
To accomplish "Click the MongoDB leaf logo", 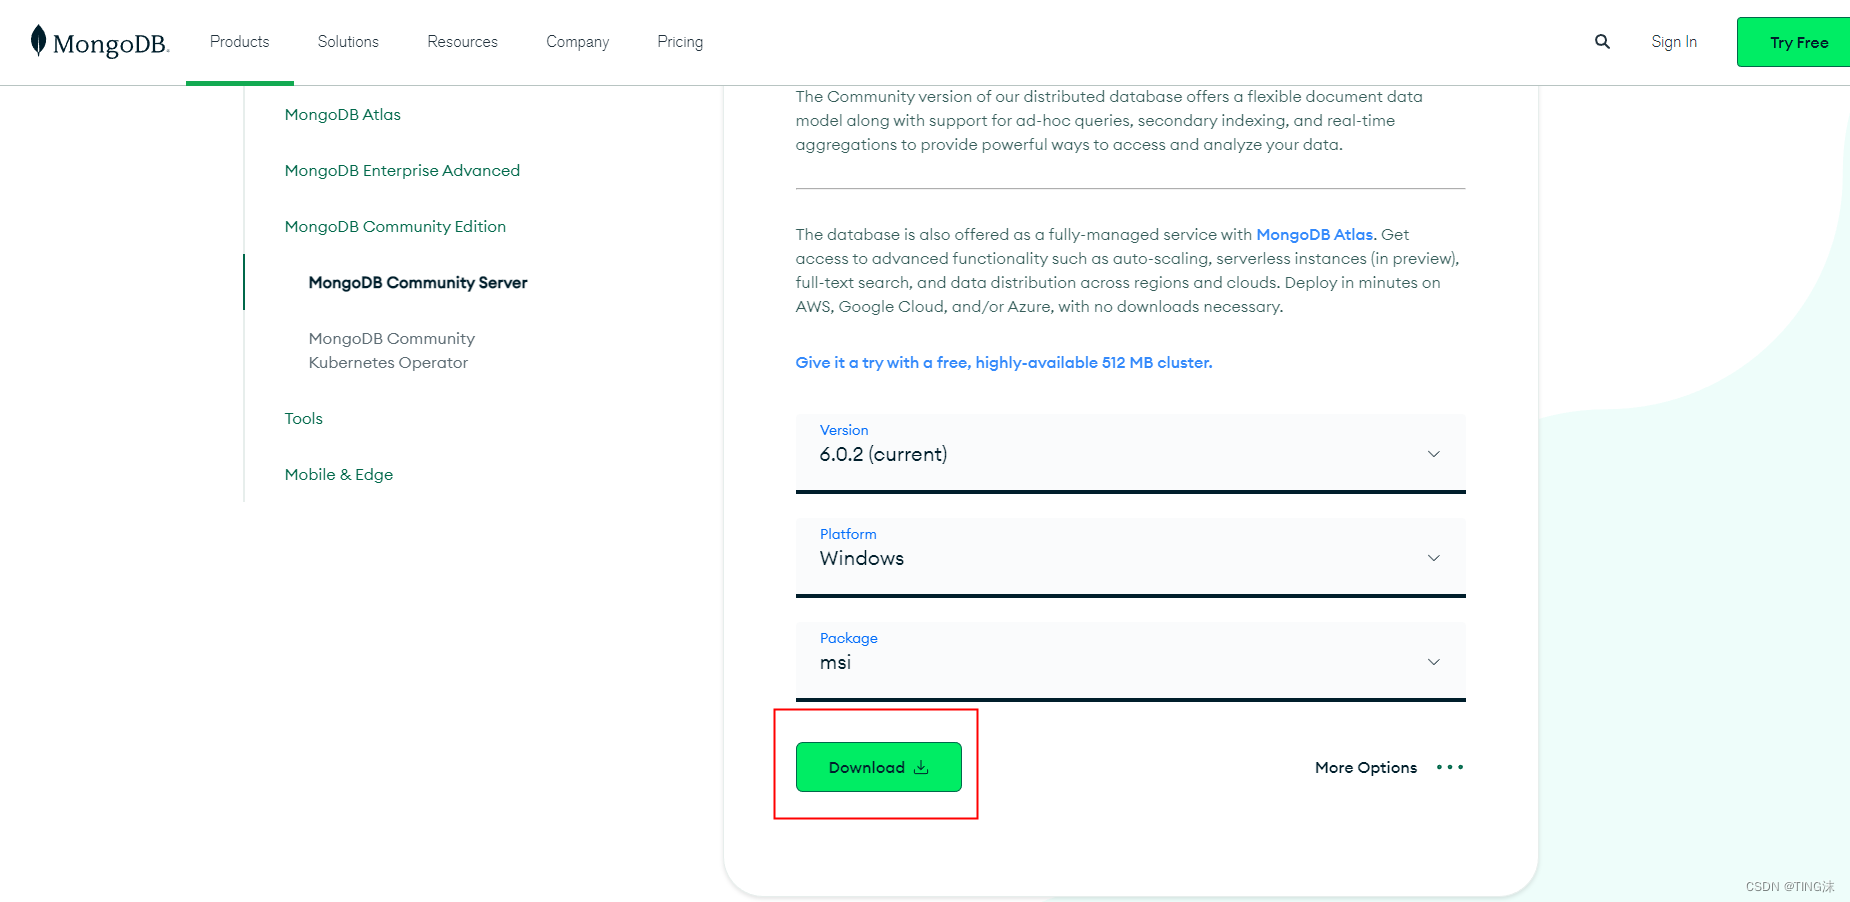I will [38, 41].
